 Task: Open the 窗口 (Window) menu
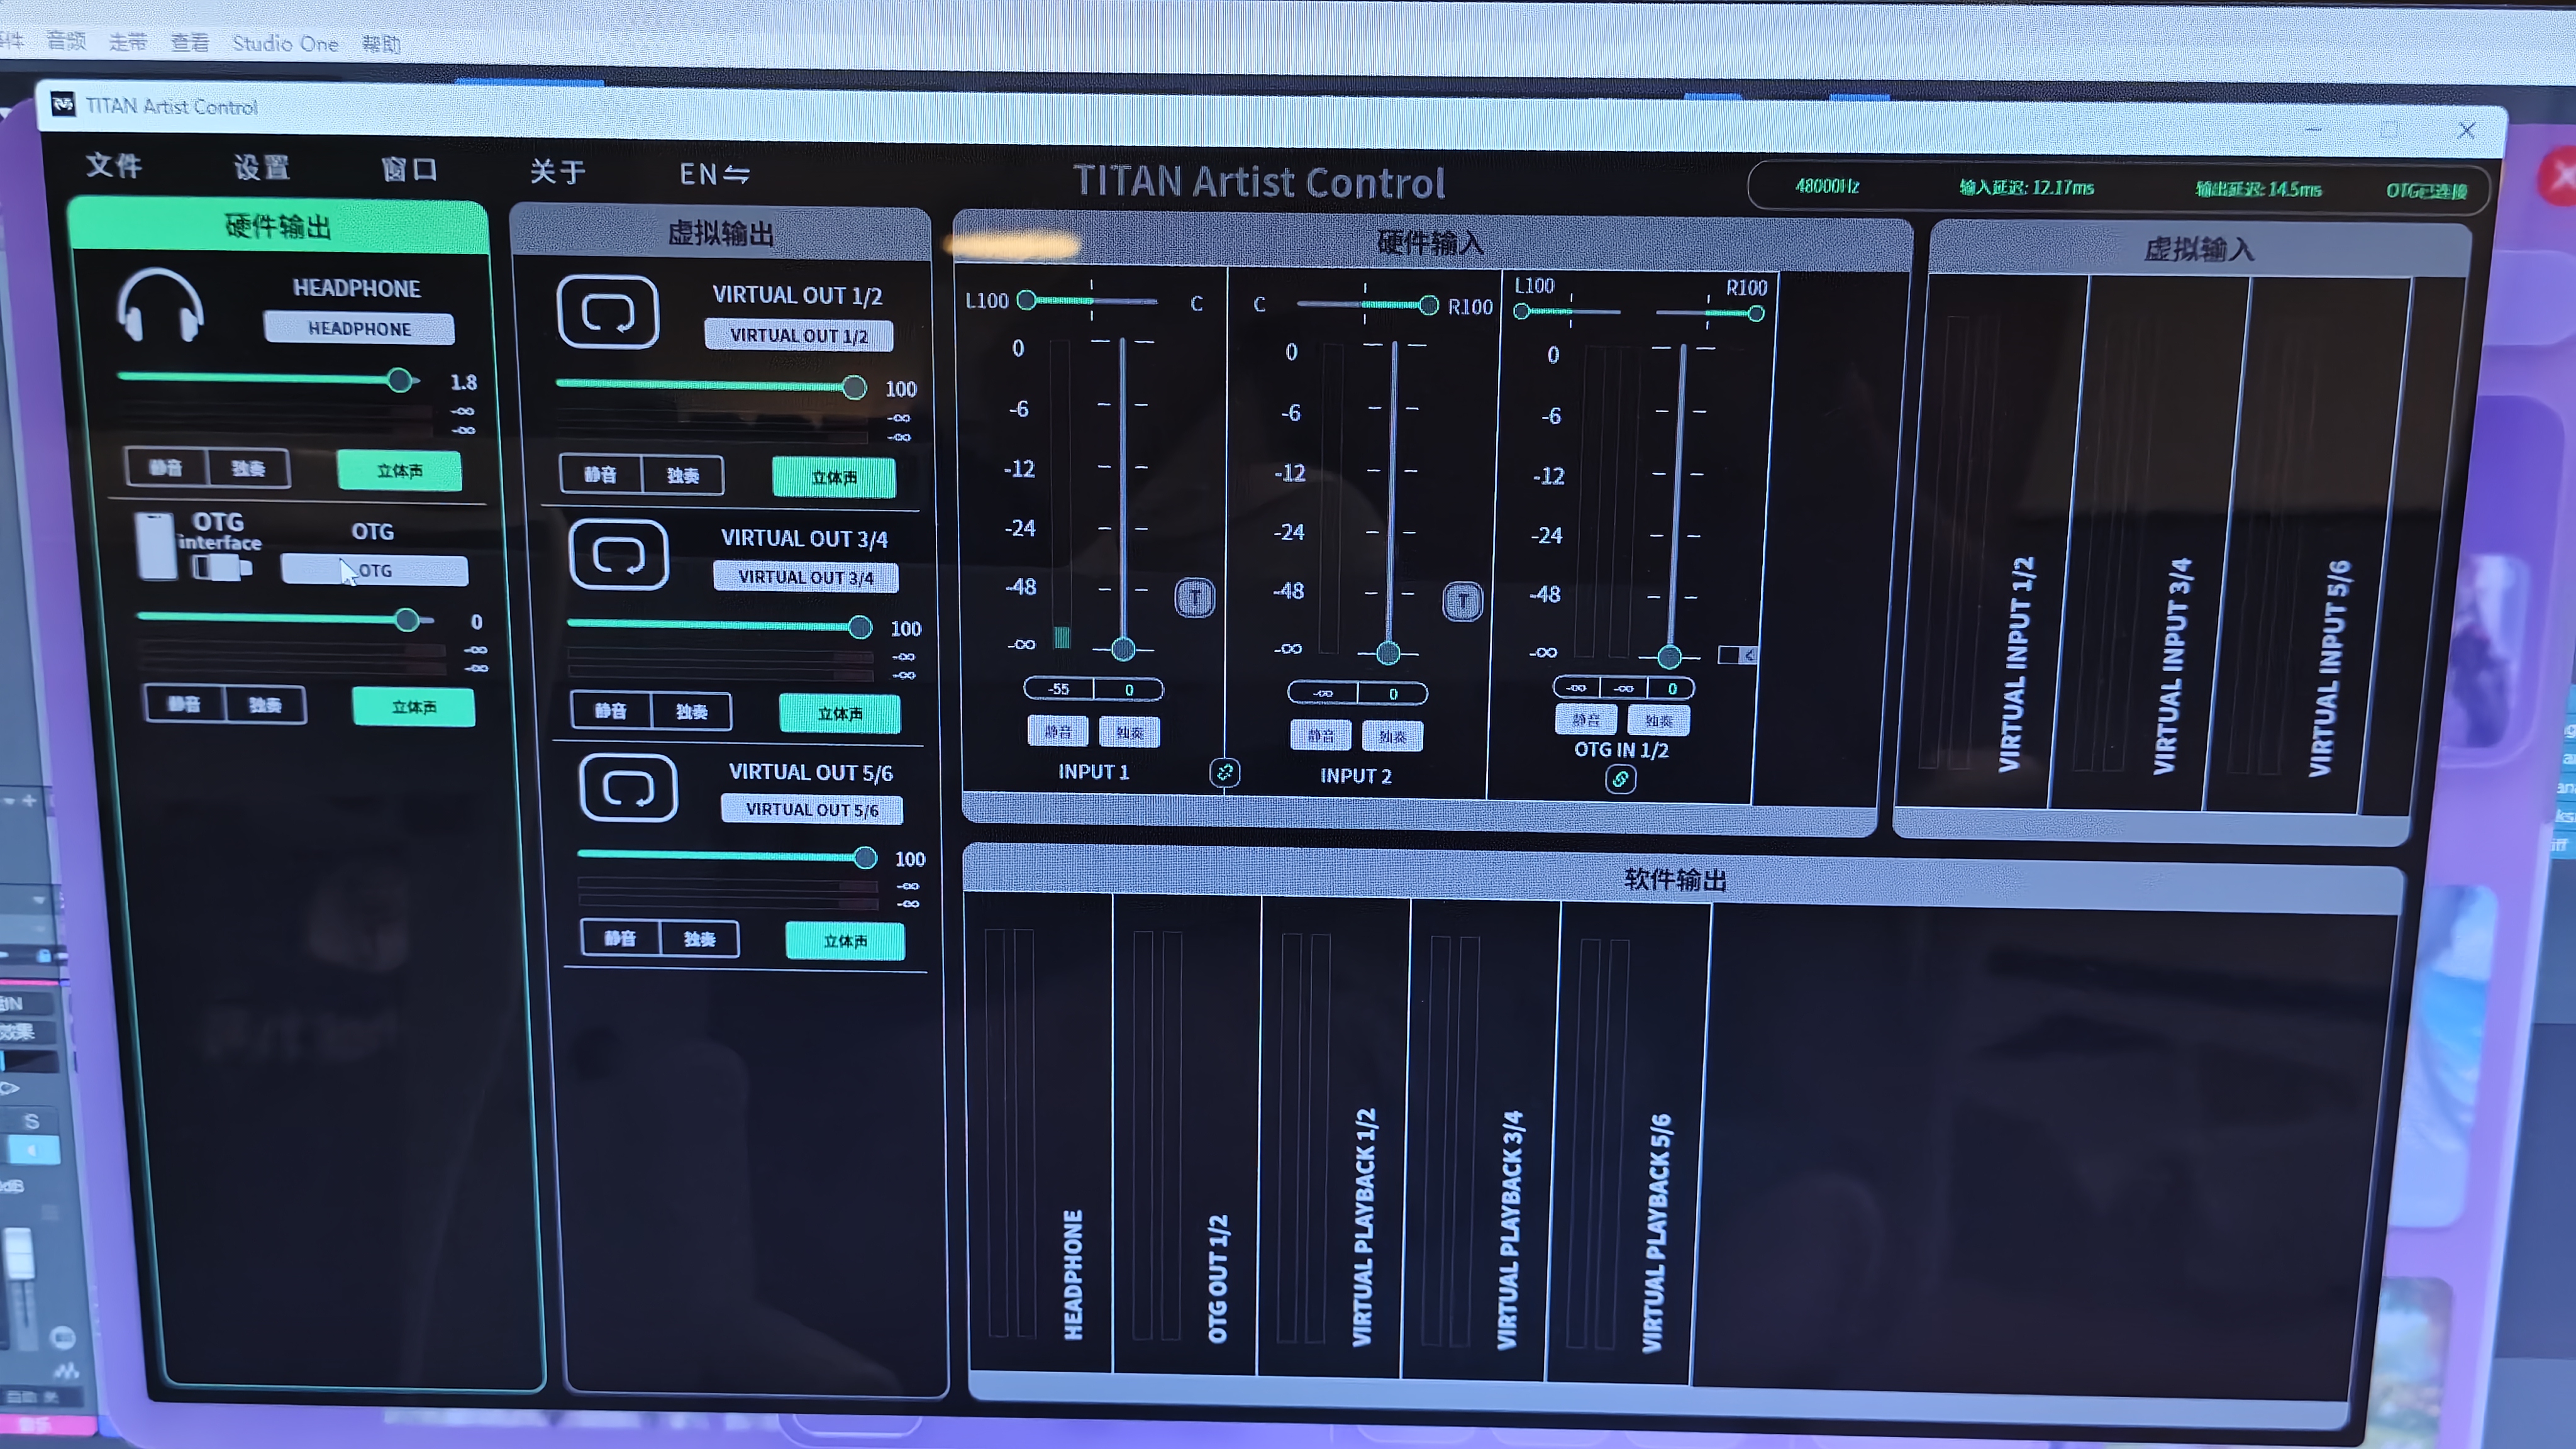[409, 169]
